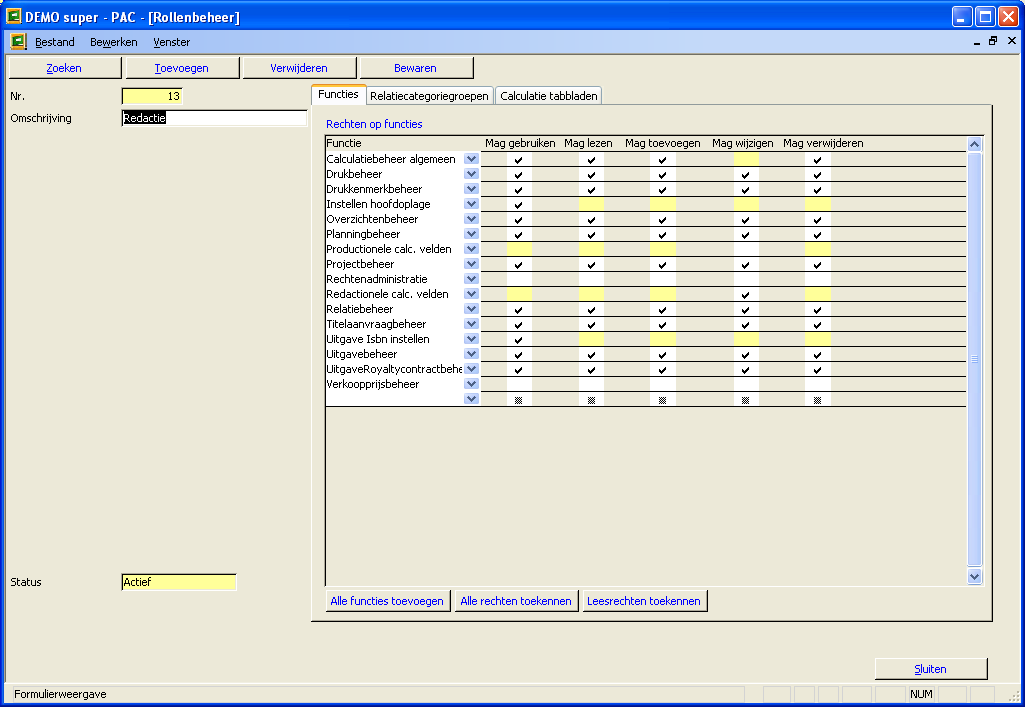Click the PAC application icon in menu bar
This screenshot has width=1025, height=707.
[x=18, y=42]
